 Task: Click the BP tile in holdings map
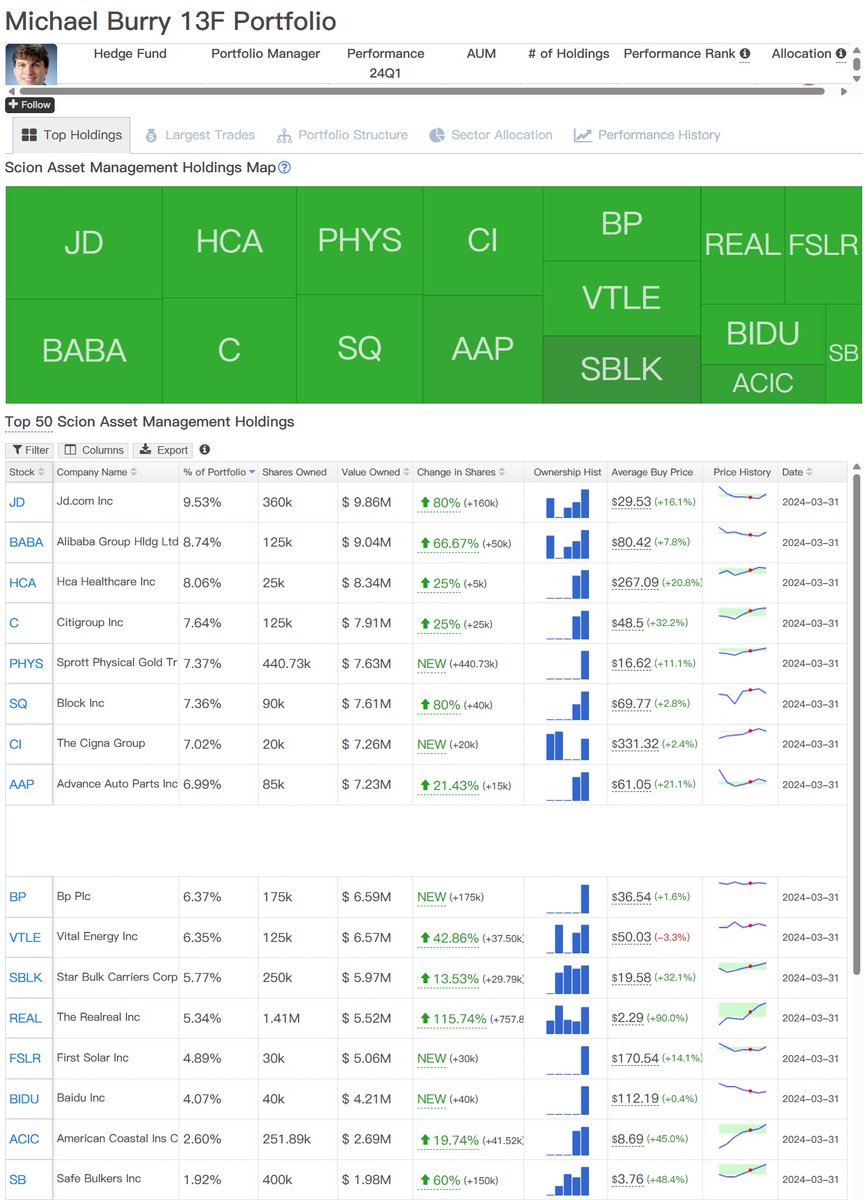pyautogui.click(x=621, y=224)
